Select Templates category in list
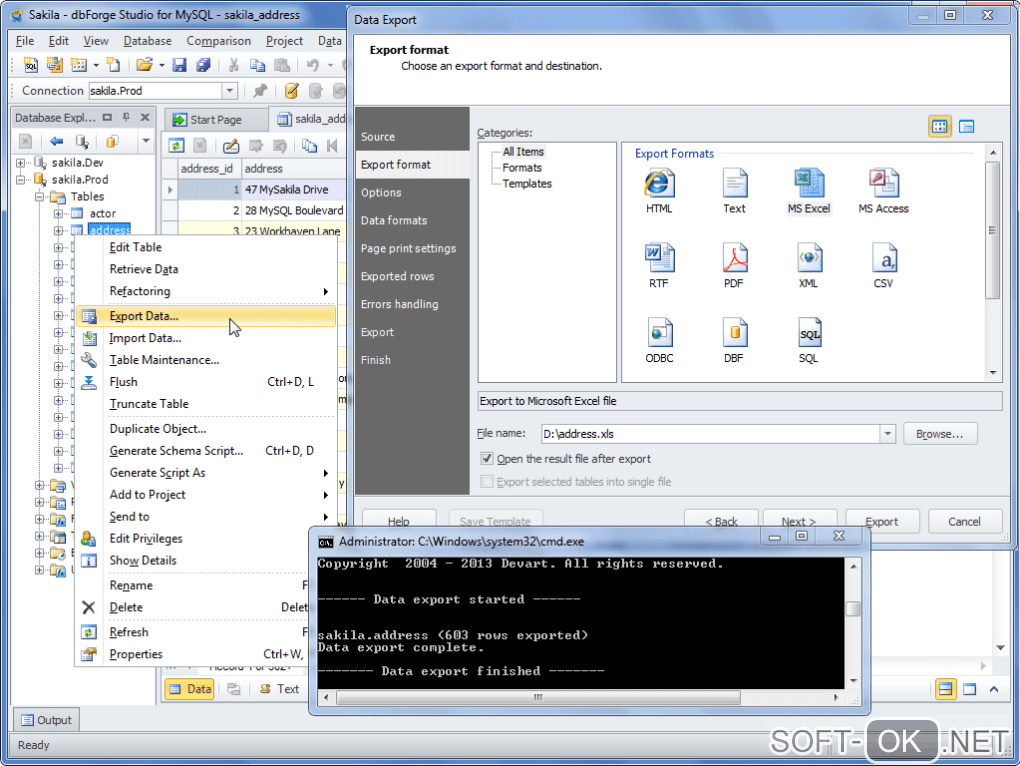The height and width of the screenshot is (766, 1020). [x=527, y=184]
